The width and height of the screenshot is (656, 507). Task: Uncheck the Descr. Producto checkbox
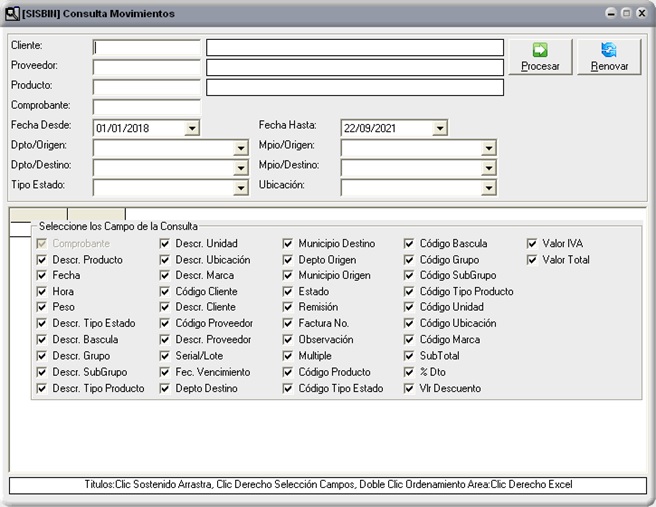click(42, 260)
